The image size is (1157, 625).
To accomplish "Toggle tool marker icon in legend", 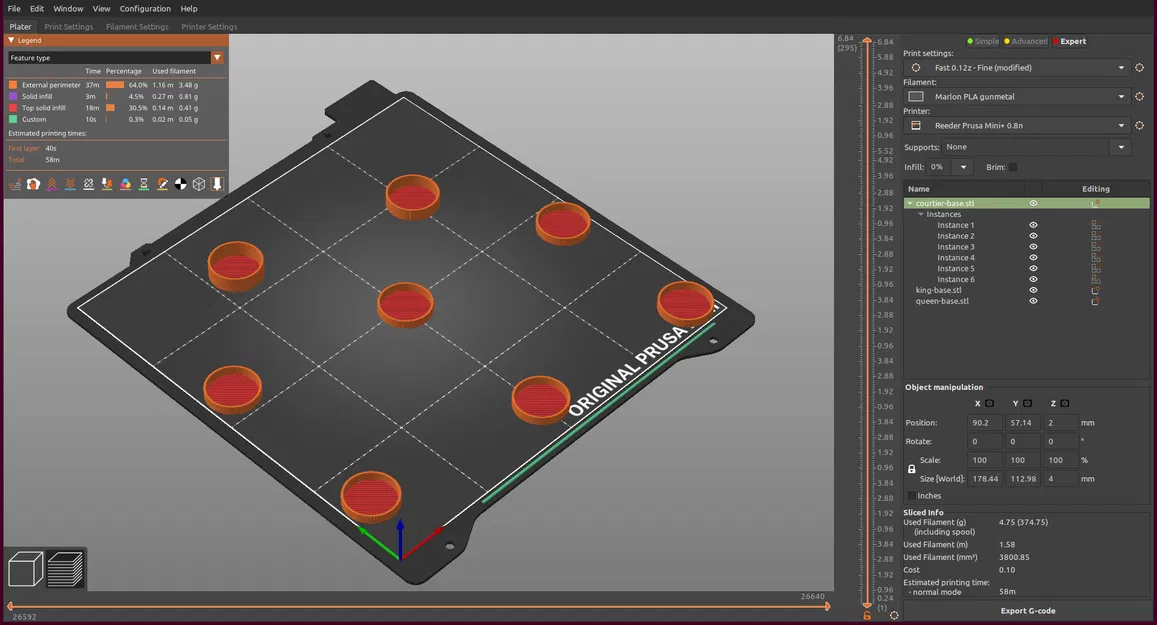I will click(217, 184).
